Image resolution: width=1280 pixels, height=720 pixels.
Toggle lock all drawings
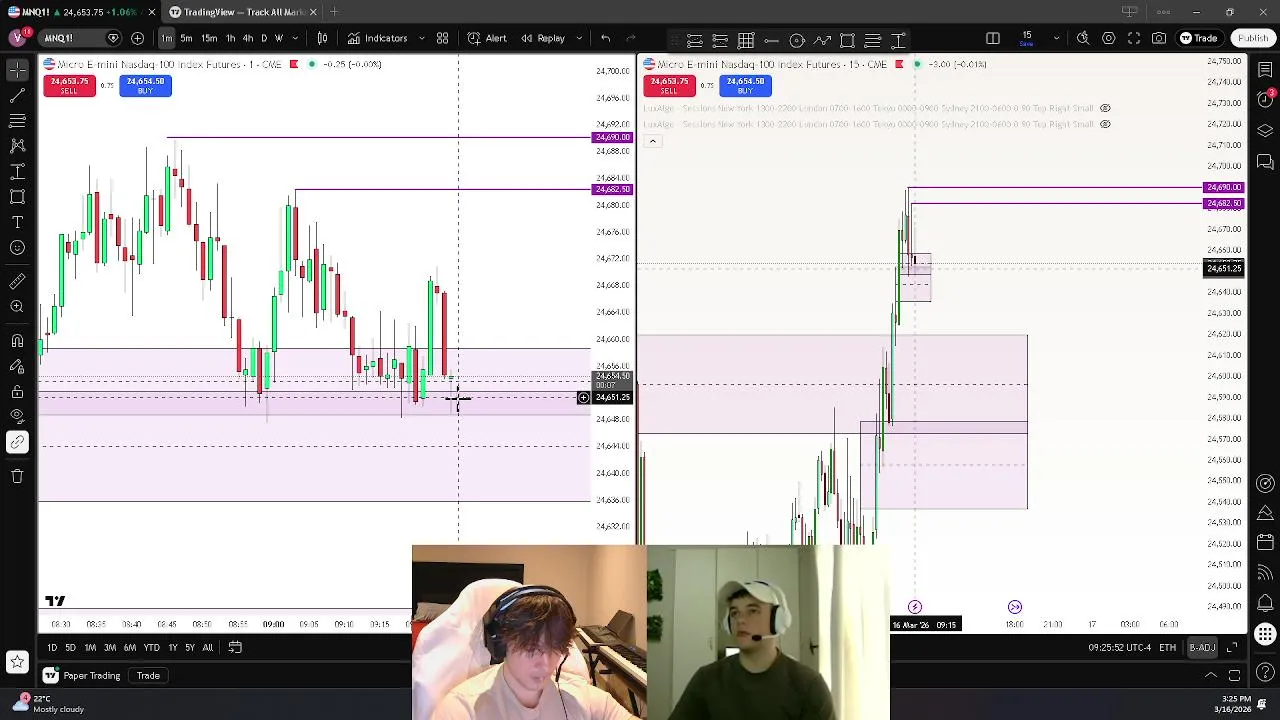(17, 391)
